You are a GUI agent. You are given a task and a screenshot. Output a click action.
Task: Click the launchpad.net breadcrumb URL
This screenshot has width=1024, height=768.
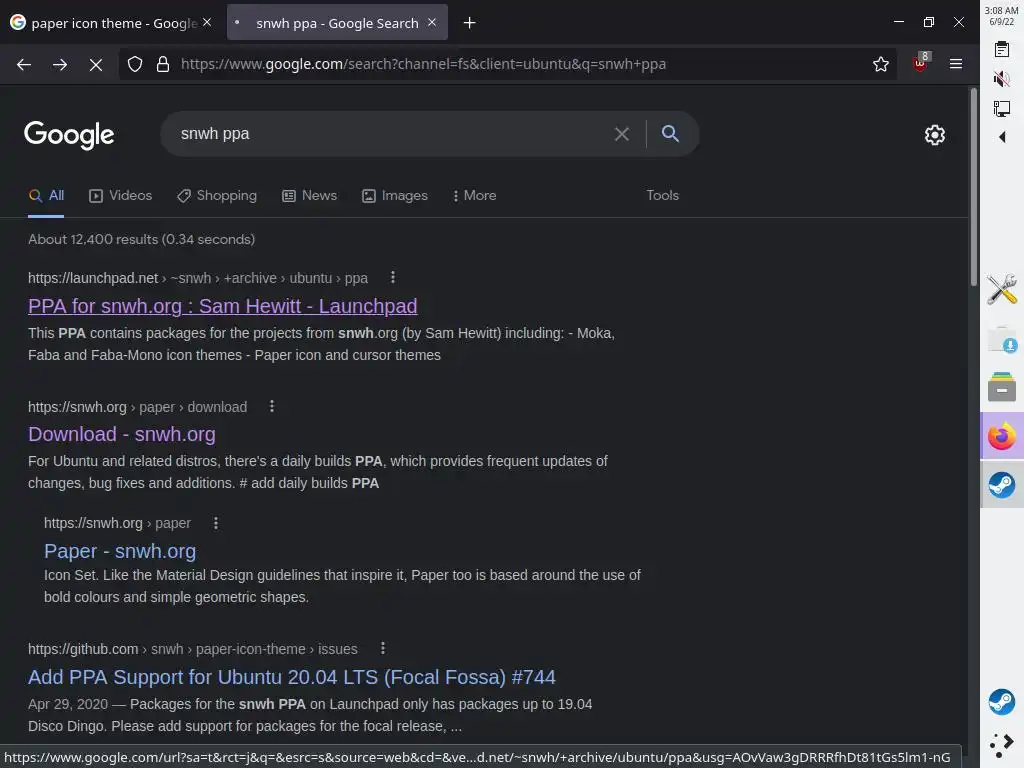[198, 278]
